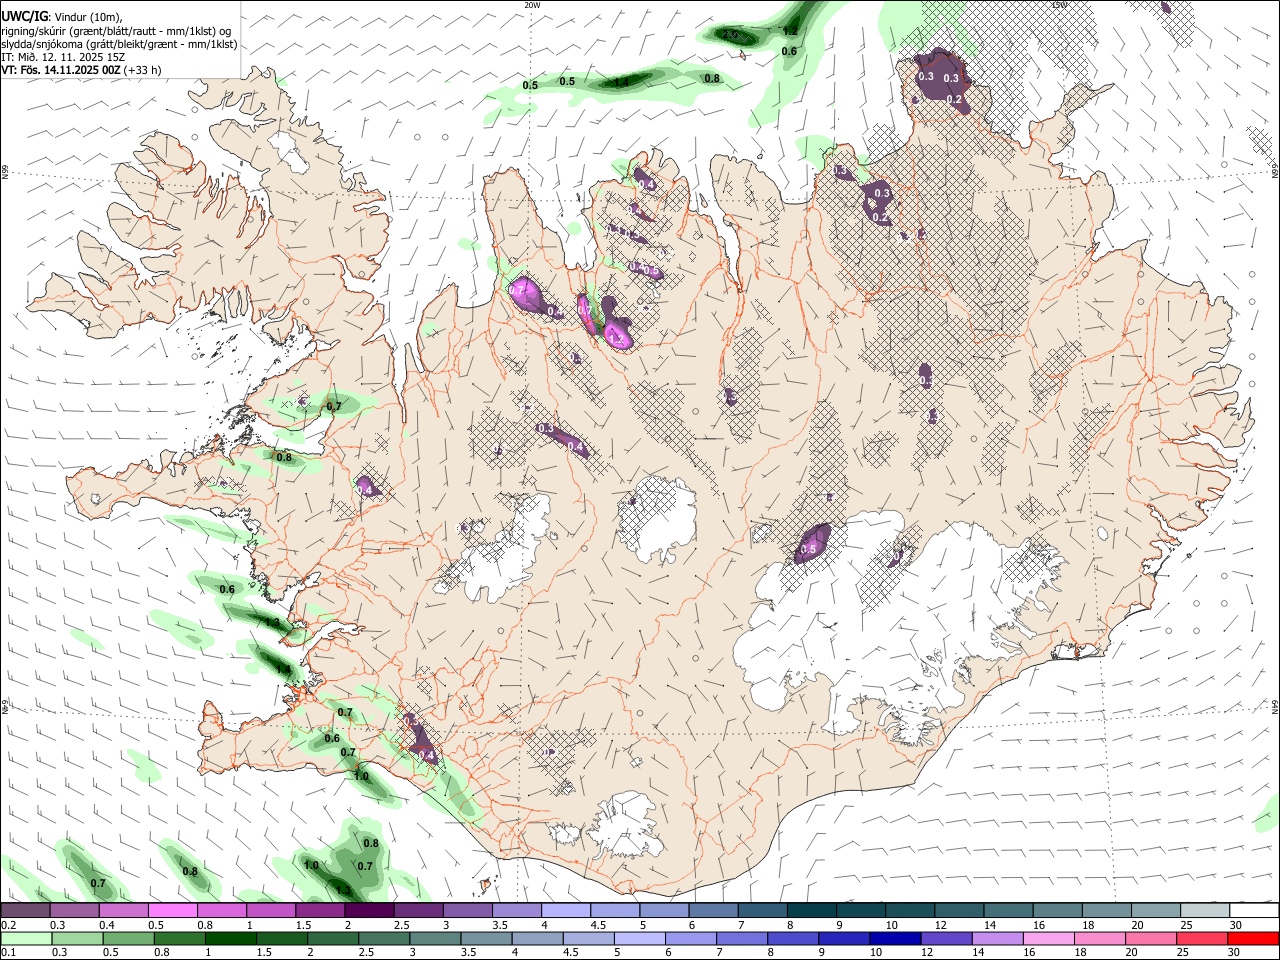This screenshot has height=960, width=1280.
Task: Pick deep blue rain swatch between 10 and 12
Action: click(x=894, y=938)
